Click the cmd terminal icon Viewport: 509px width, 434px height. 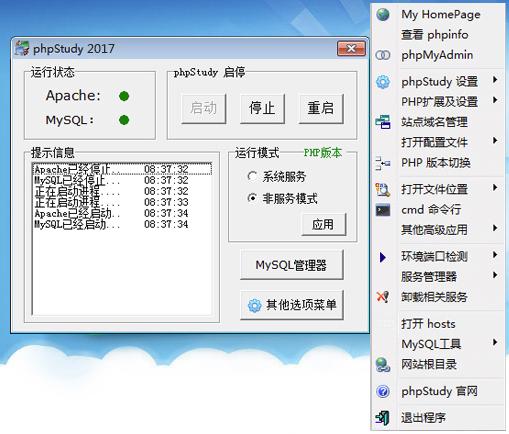383,210
